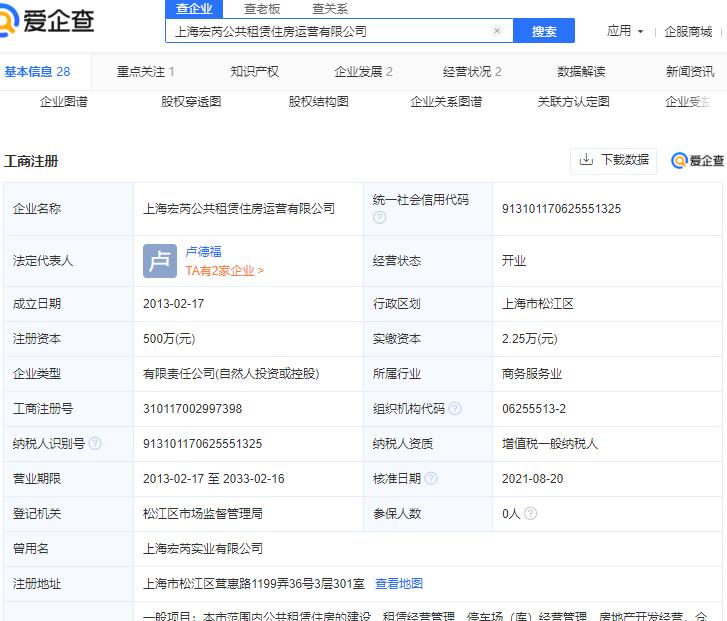Open the 查看地图 link
Screen dimensions: 727x621
(x=399, y=584)
